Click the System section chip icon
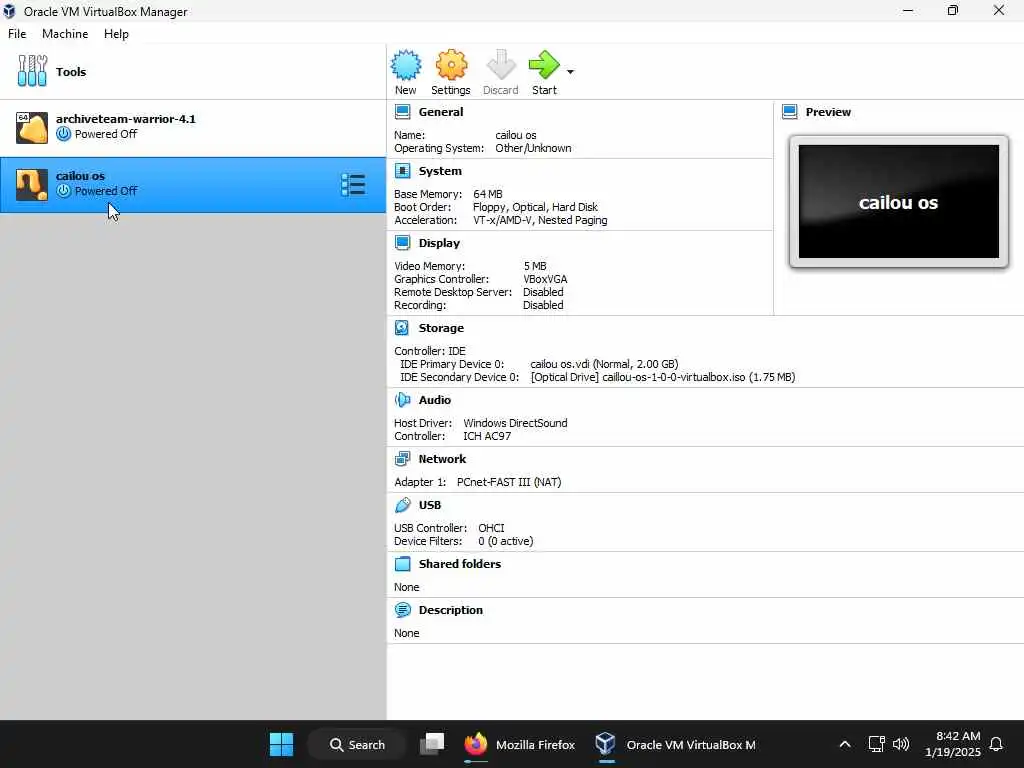Screen dimensions: 1024x768 [402, 171]
